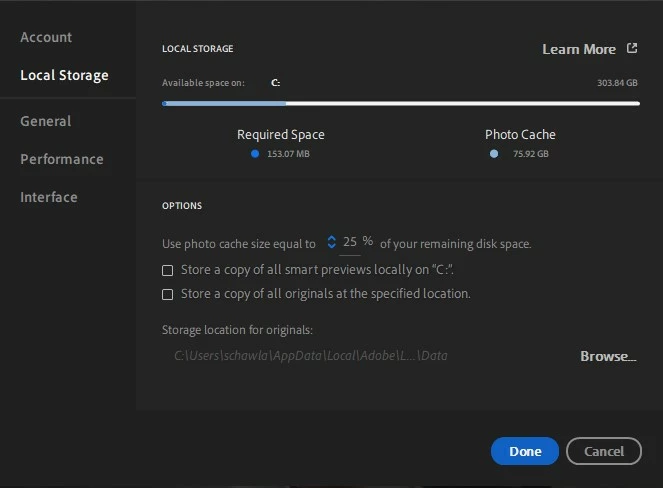Click the Storage location for originals label
The image size is (663, 488).
coord(237,330)
